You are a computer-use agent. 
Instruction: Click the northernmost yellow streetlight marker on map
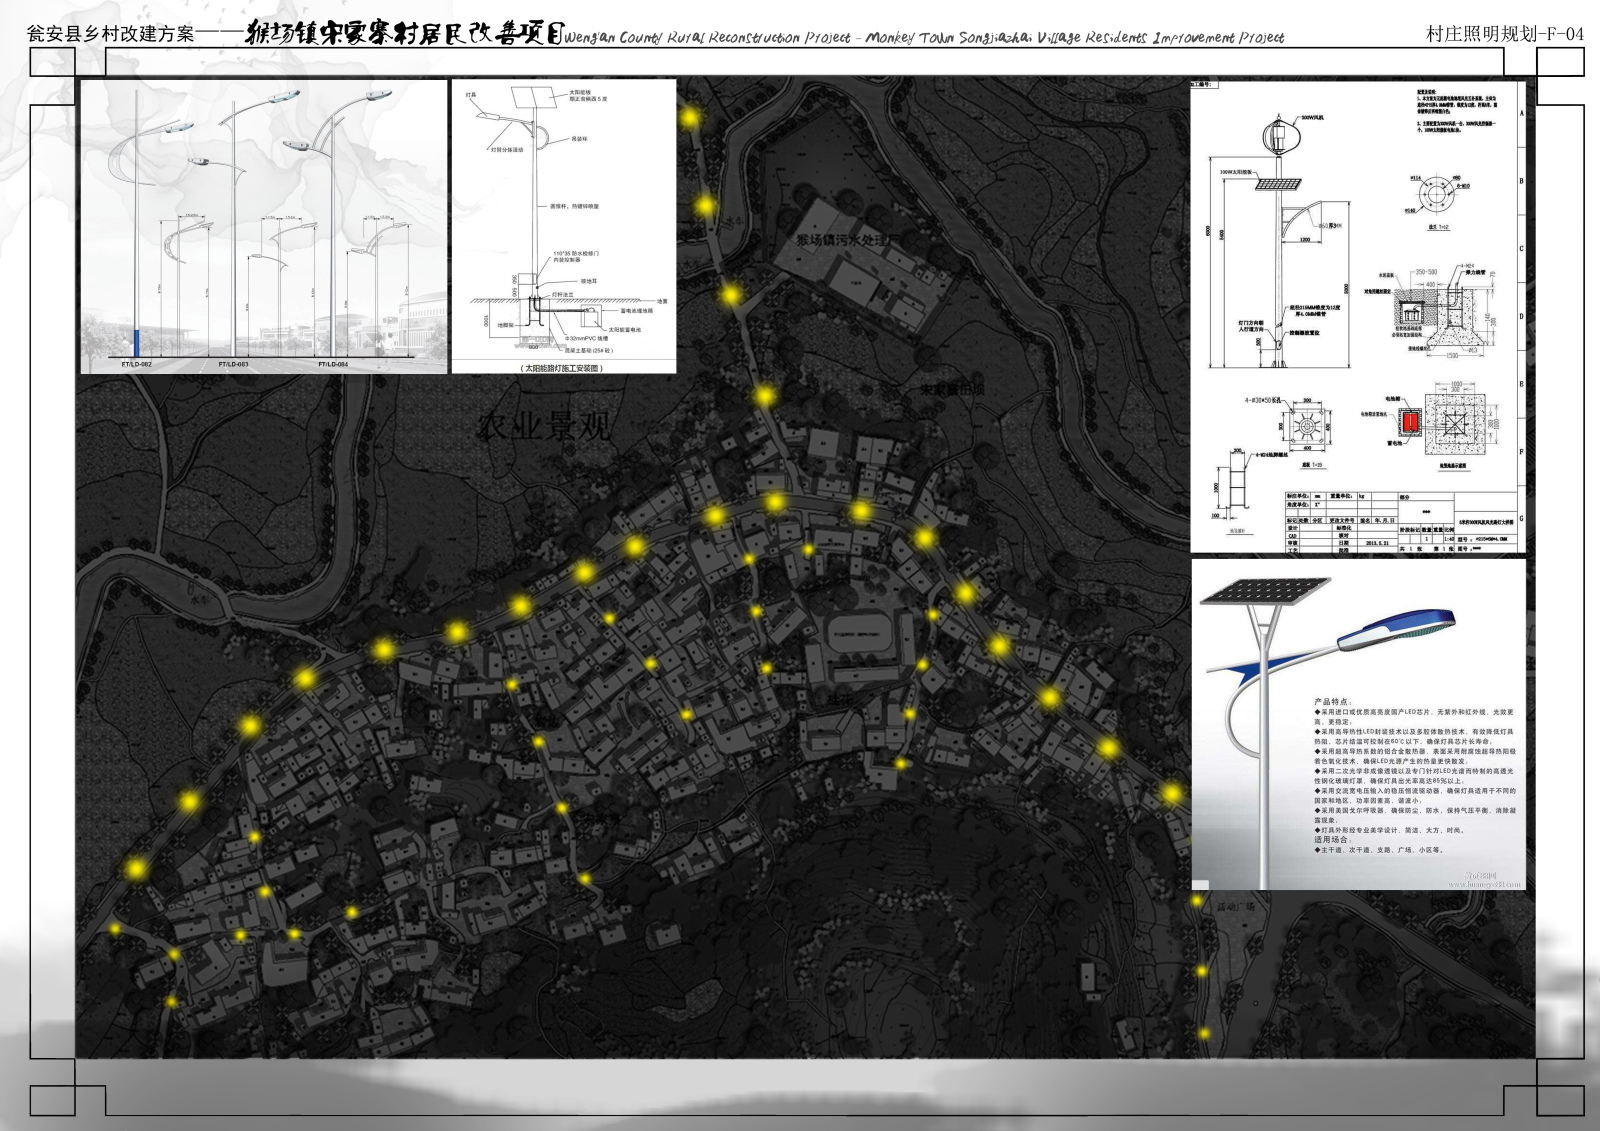tap(690, 118)
